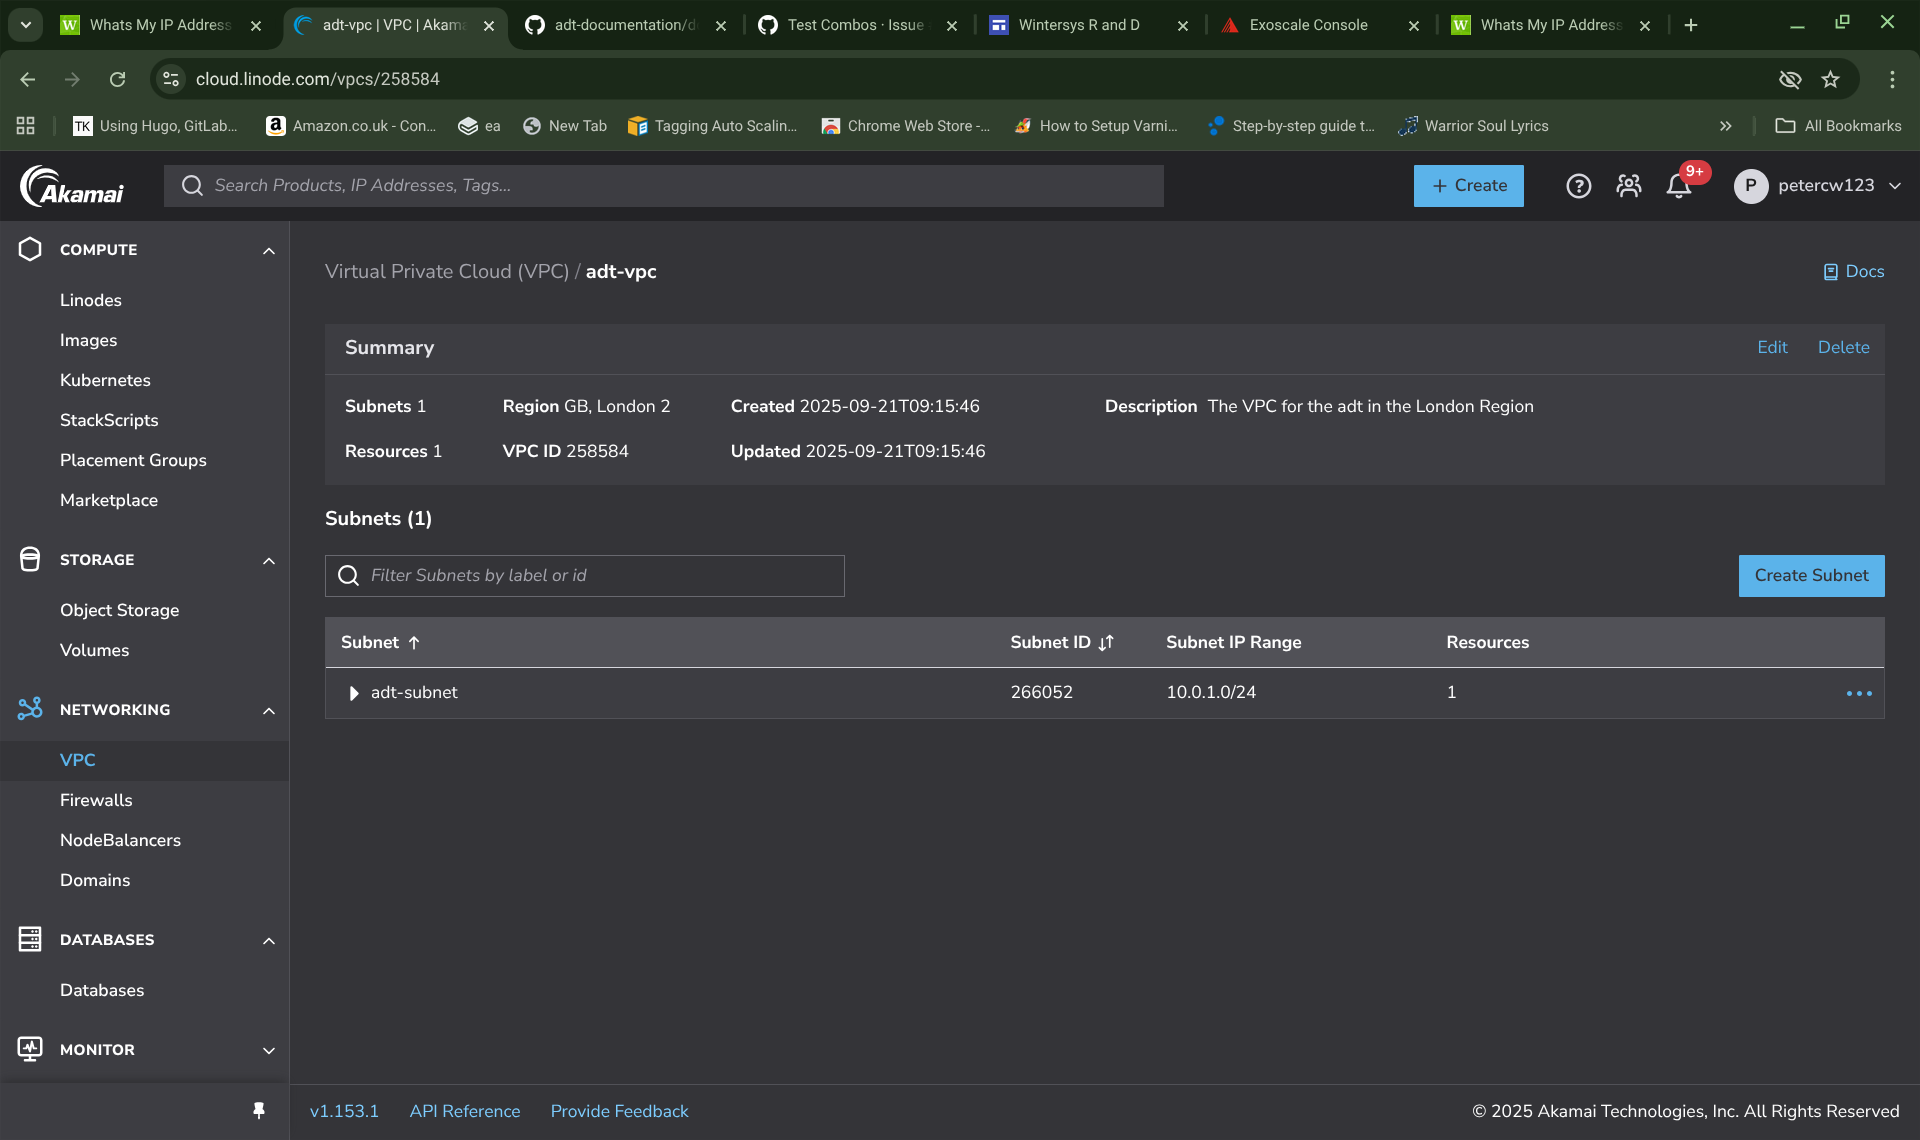Click the Akamai logo

tap(72, 186)
